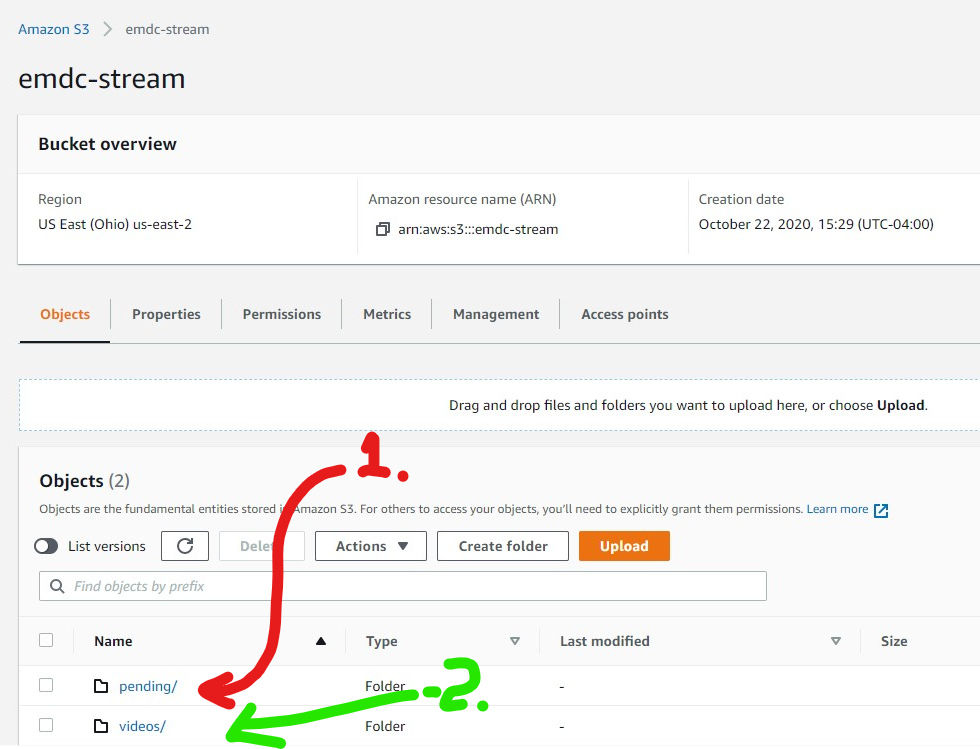The height and width of the screenshot is (749, 980).
Task: Click the region text US East (Ohio) us-east-2
Action: click(115, 224)
